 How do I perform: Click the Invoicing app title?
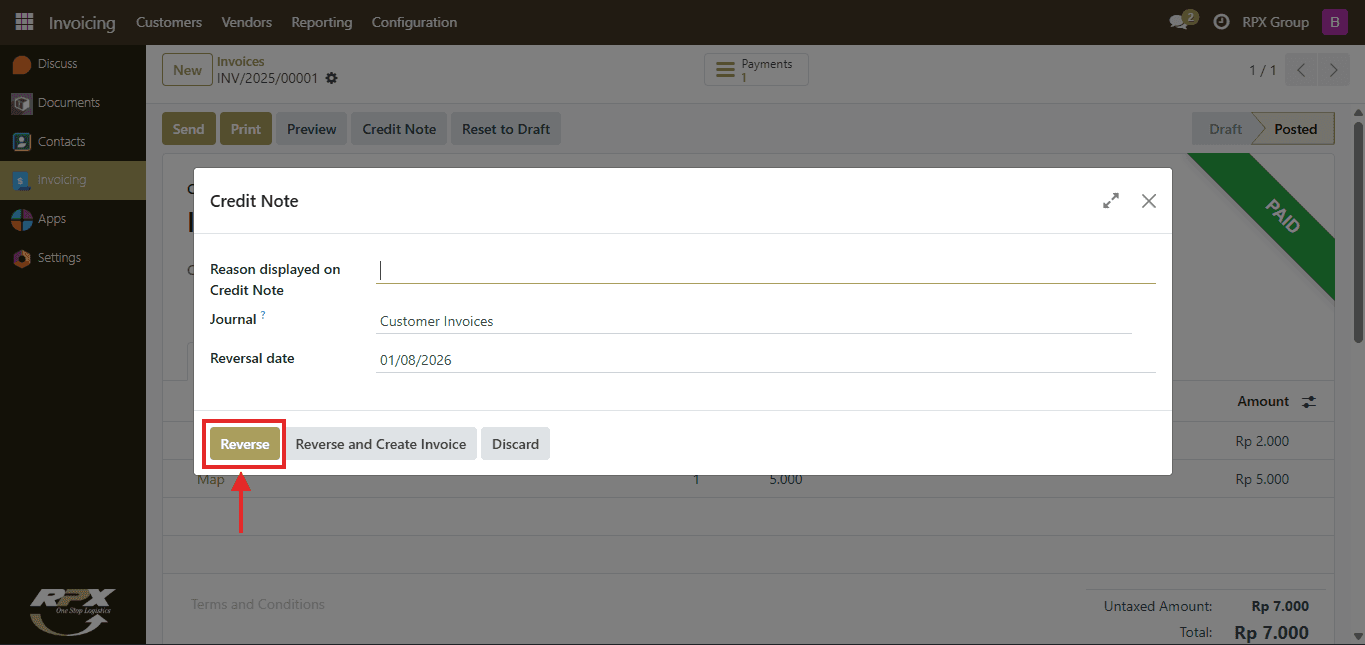pos(82,22)
